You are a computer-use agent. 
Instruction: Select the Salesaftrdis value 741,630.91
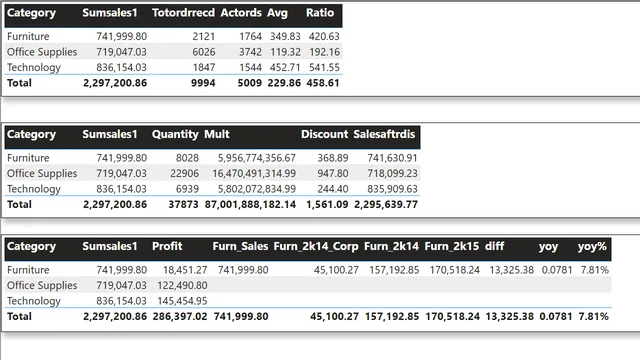coord(392,158)
